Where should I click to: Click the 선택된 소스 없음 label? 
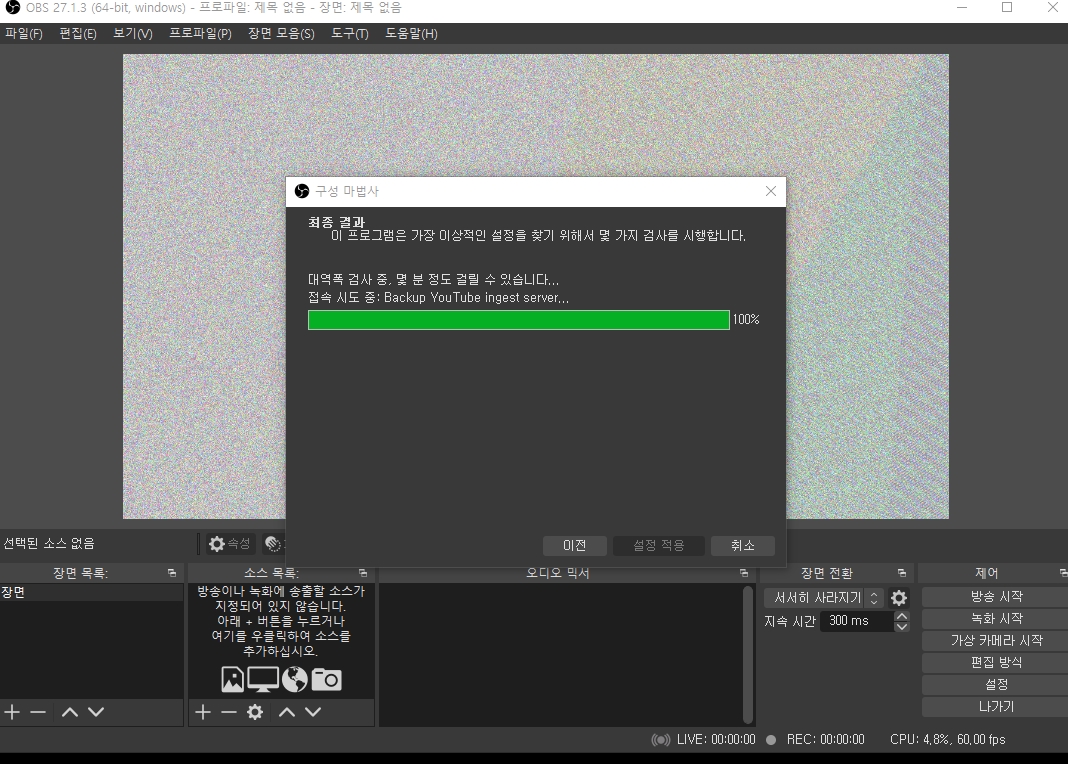[49, 543]
